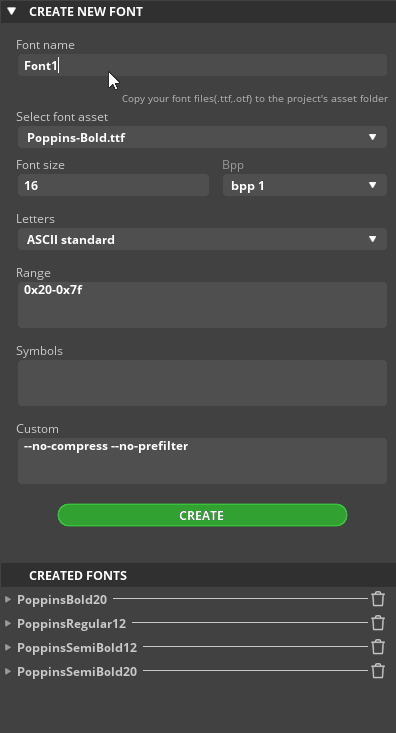396x733 pixels.
Task: Delete the PoppinsRegular12 font with trash icon
Action: 378,623
